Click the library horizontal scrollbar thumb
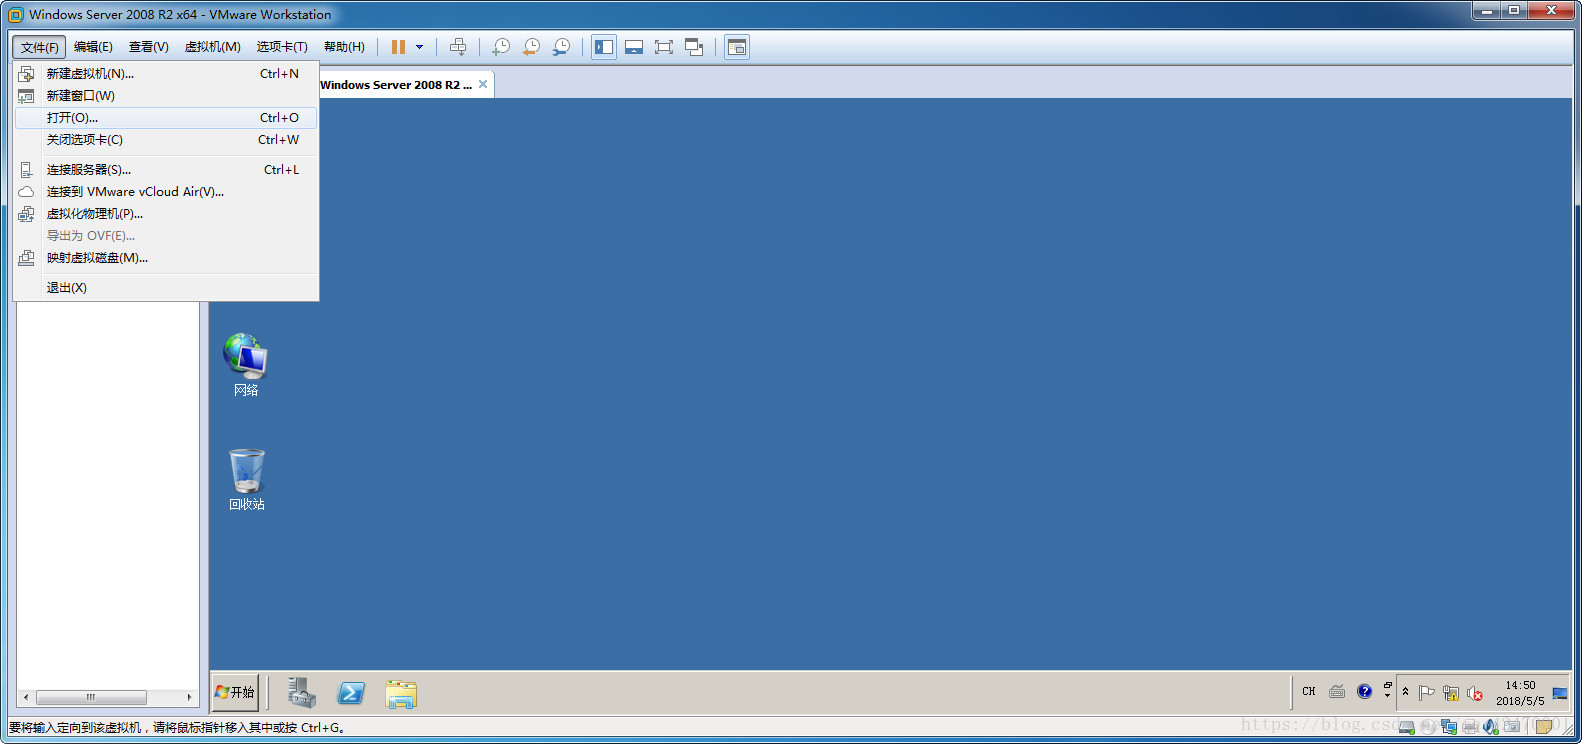This screenshot has width=1582, height=744. 91,697
